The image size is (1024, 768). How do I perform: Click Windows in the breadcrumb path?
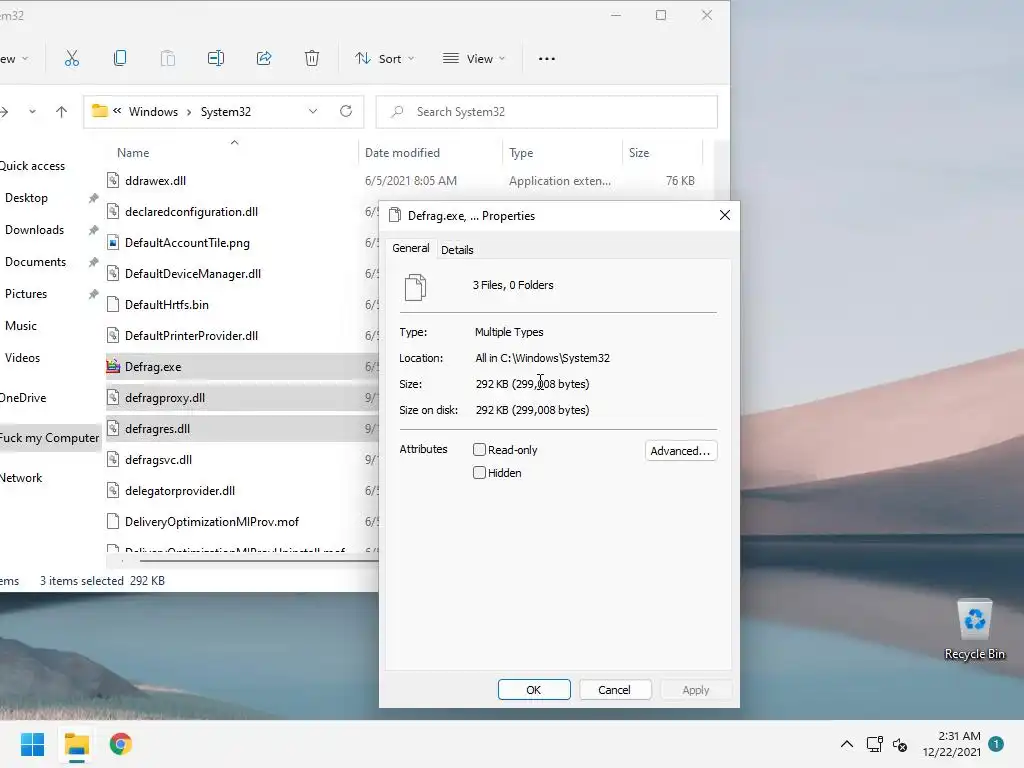(153, 112)
